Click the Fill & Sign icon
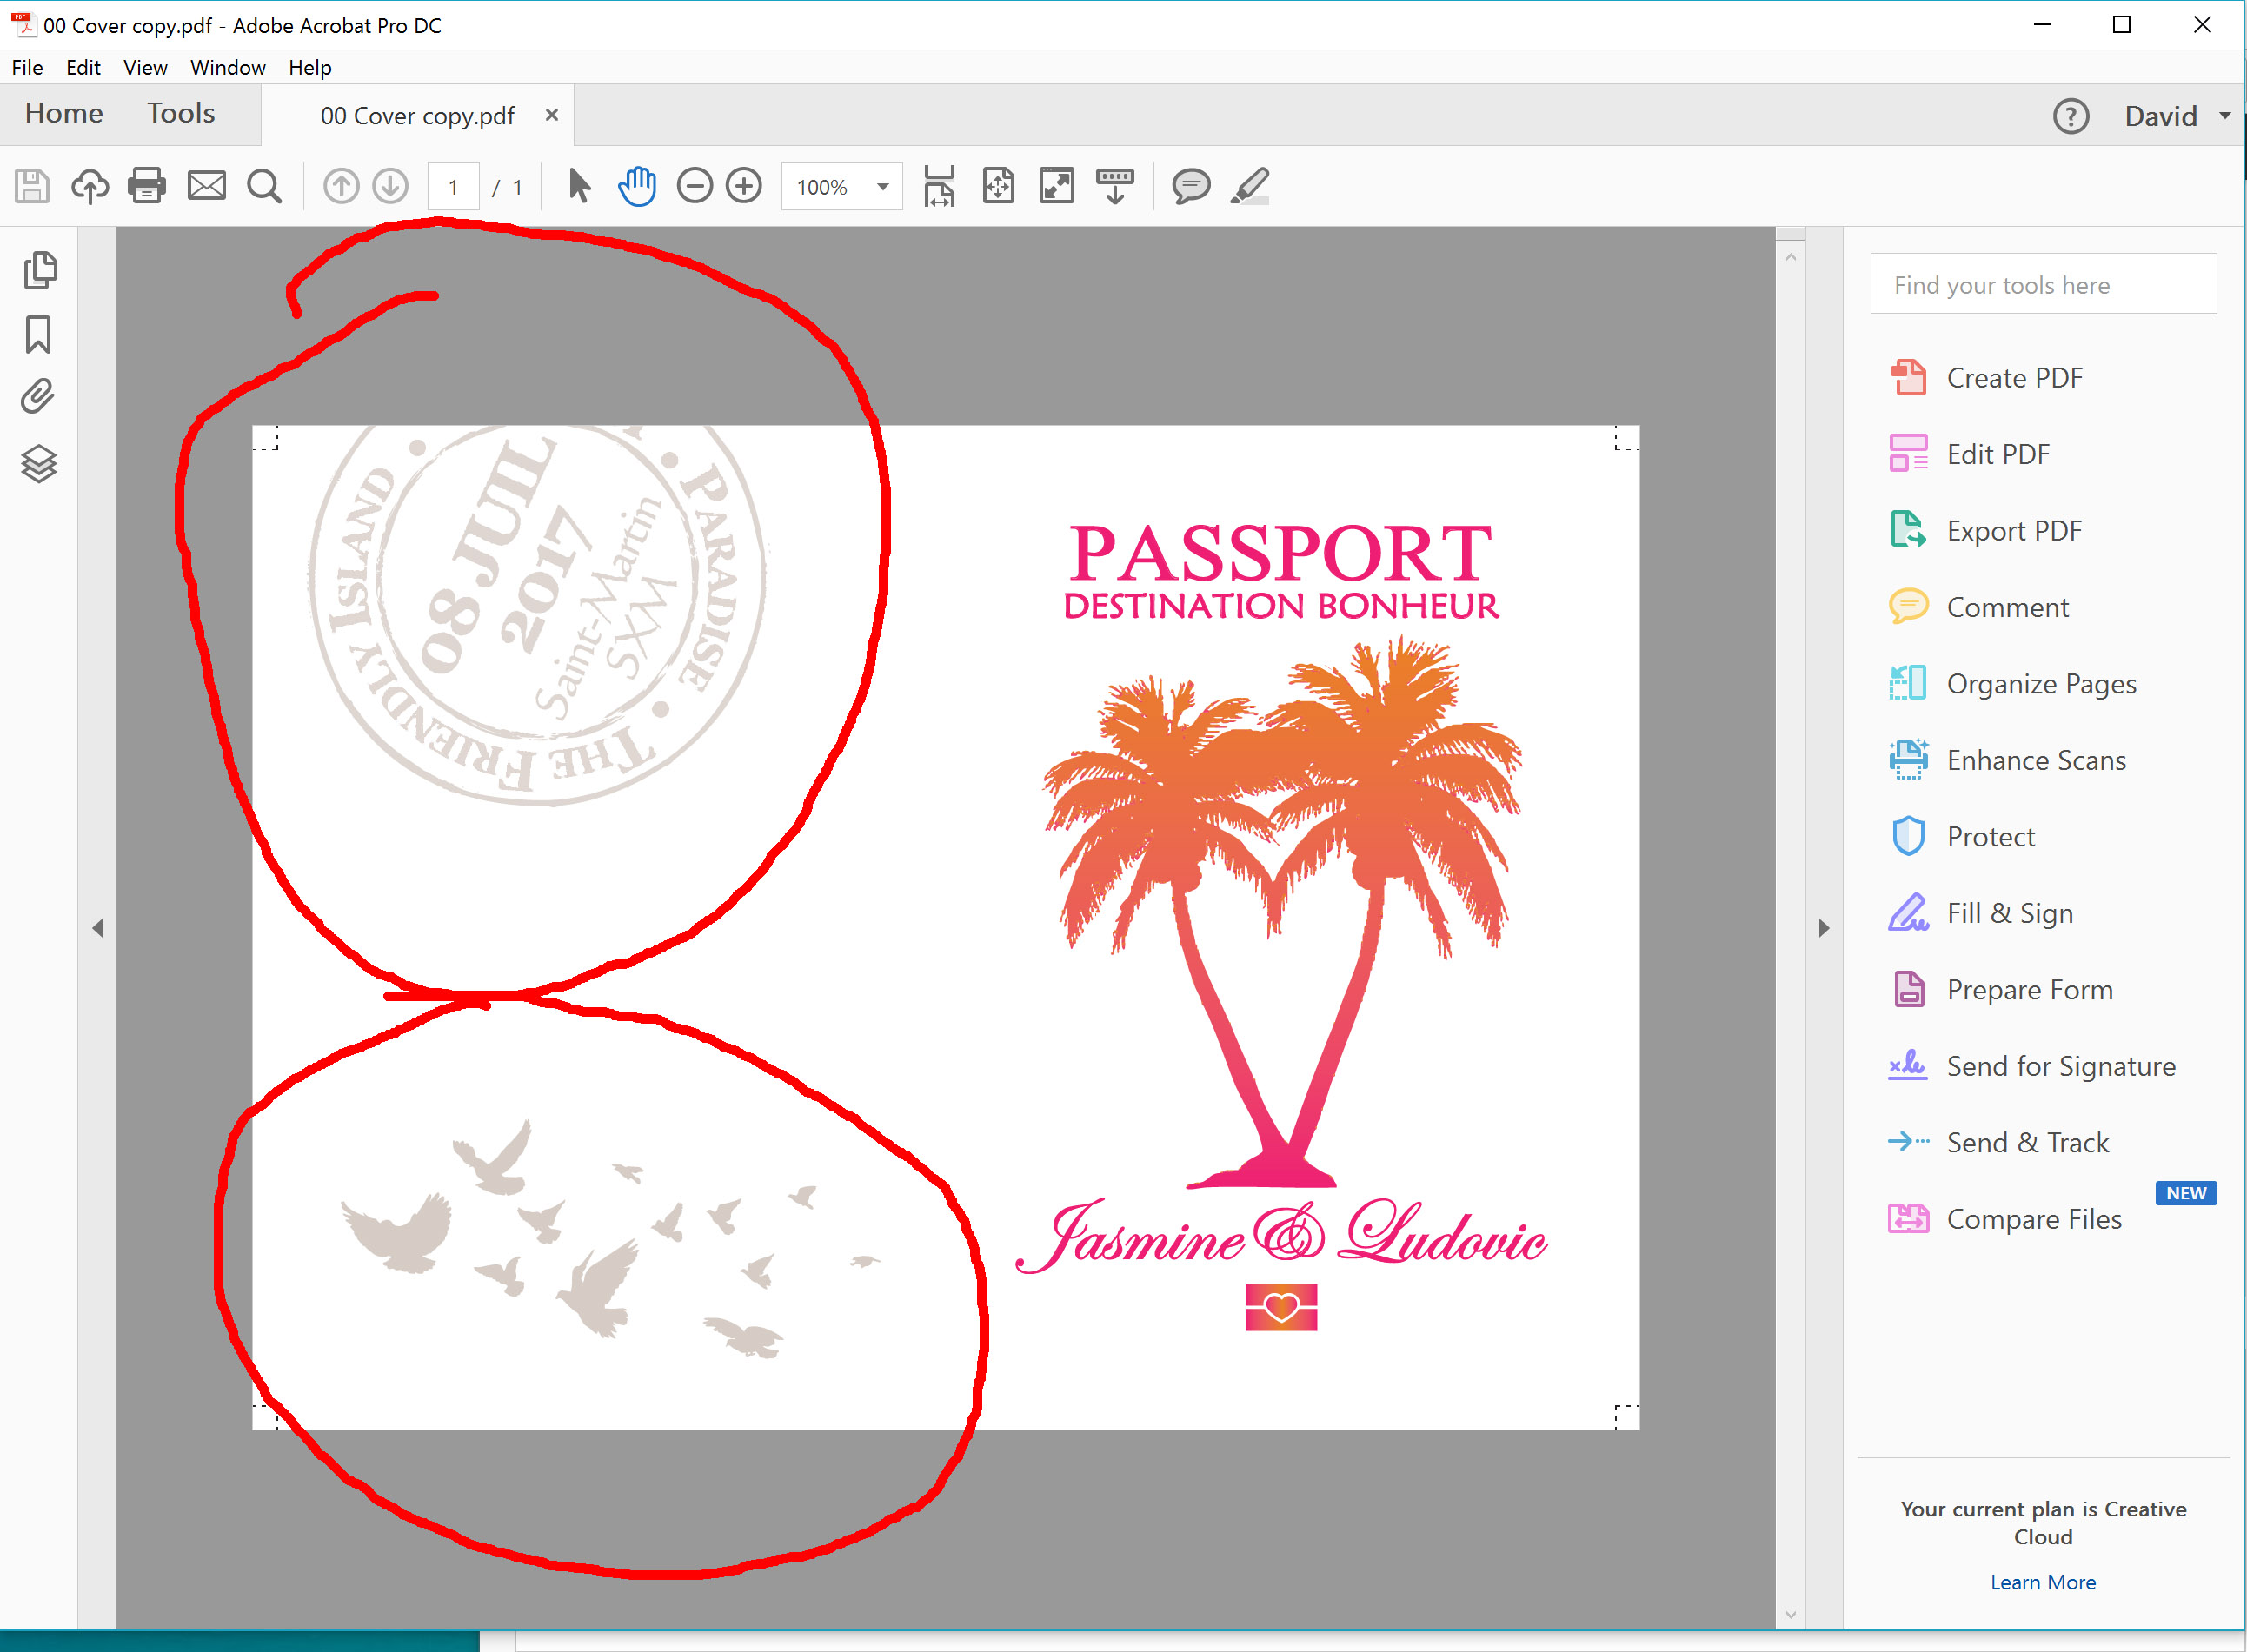The width and height of the screenshot is (2247, 1652). pyautogui.click(x=1907, y=912)
